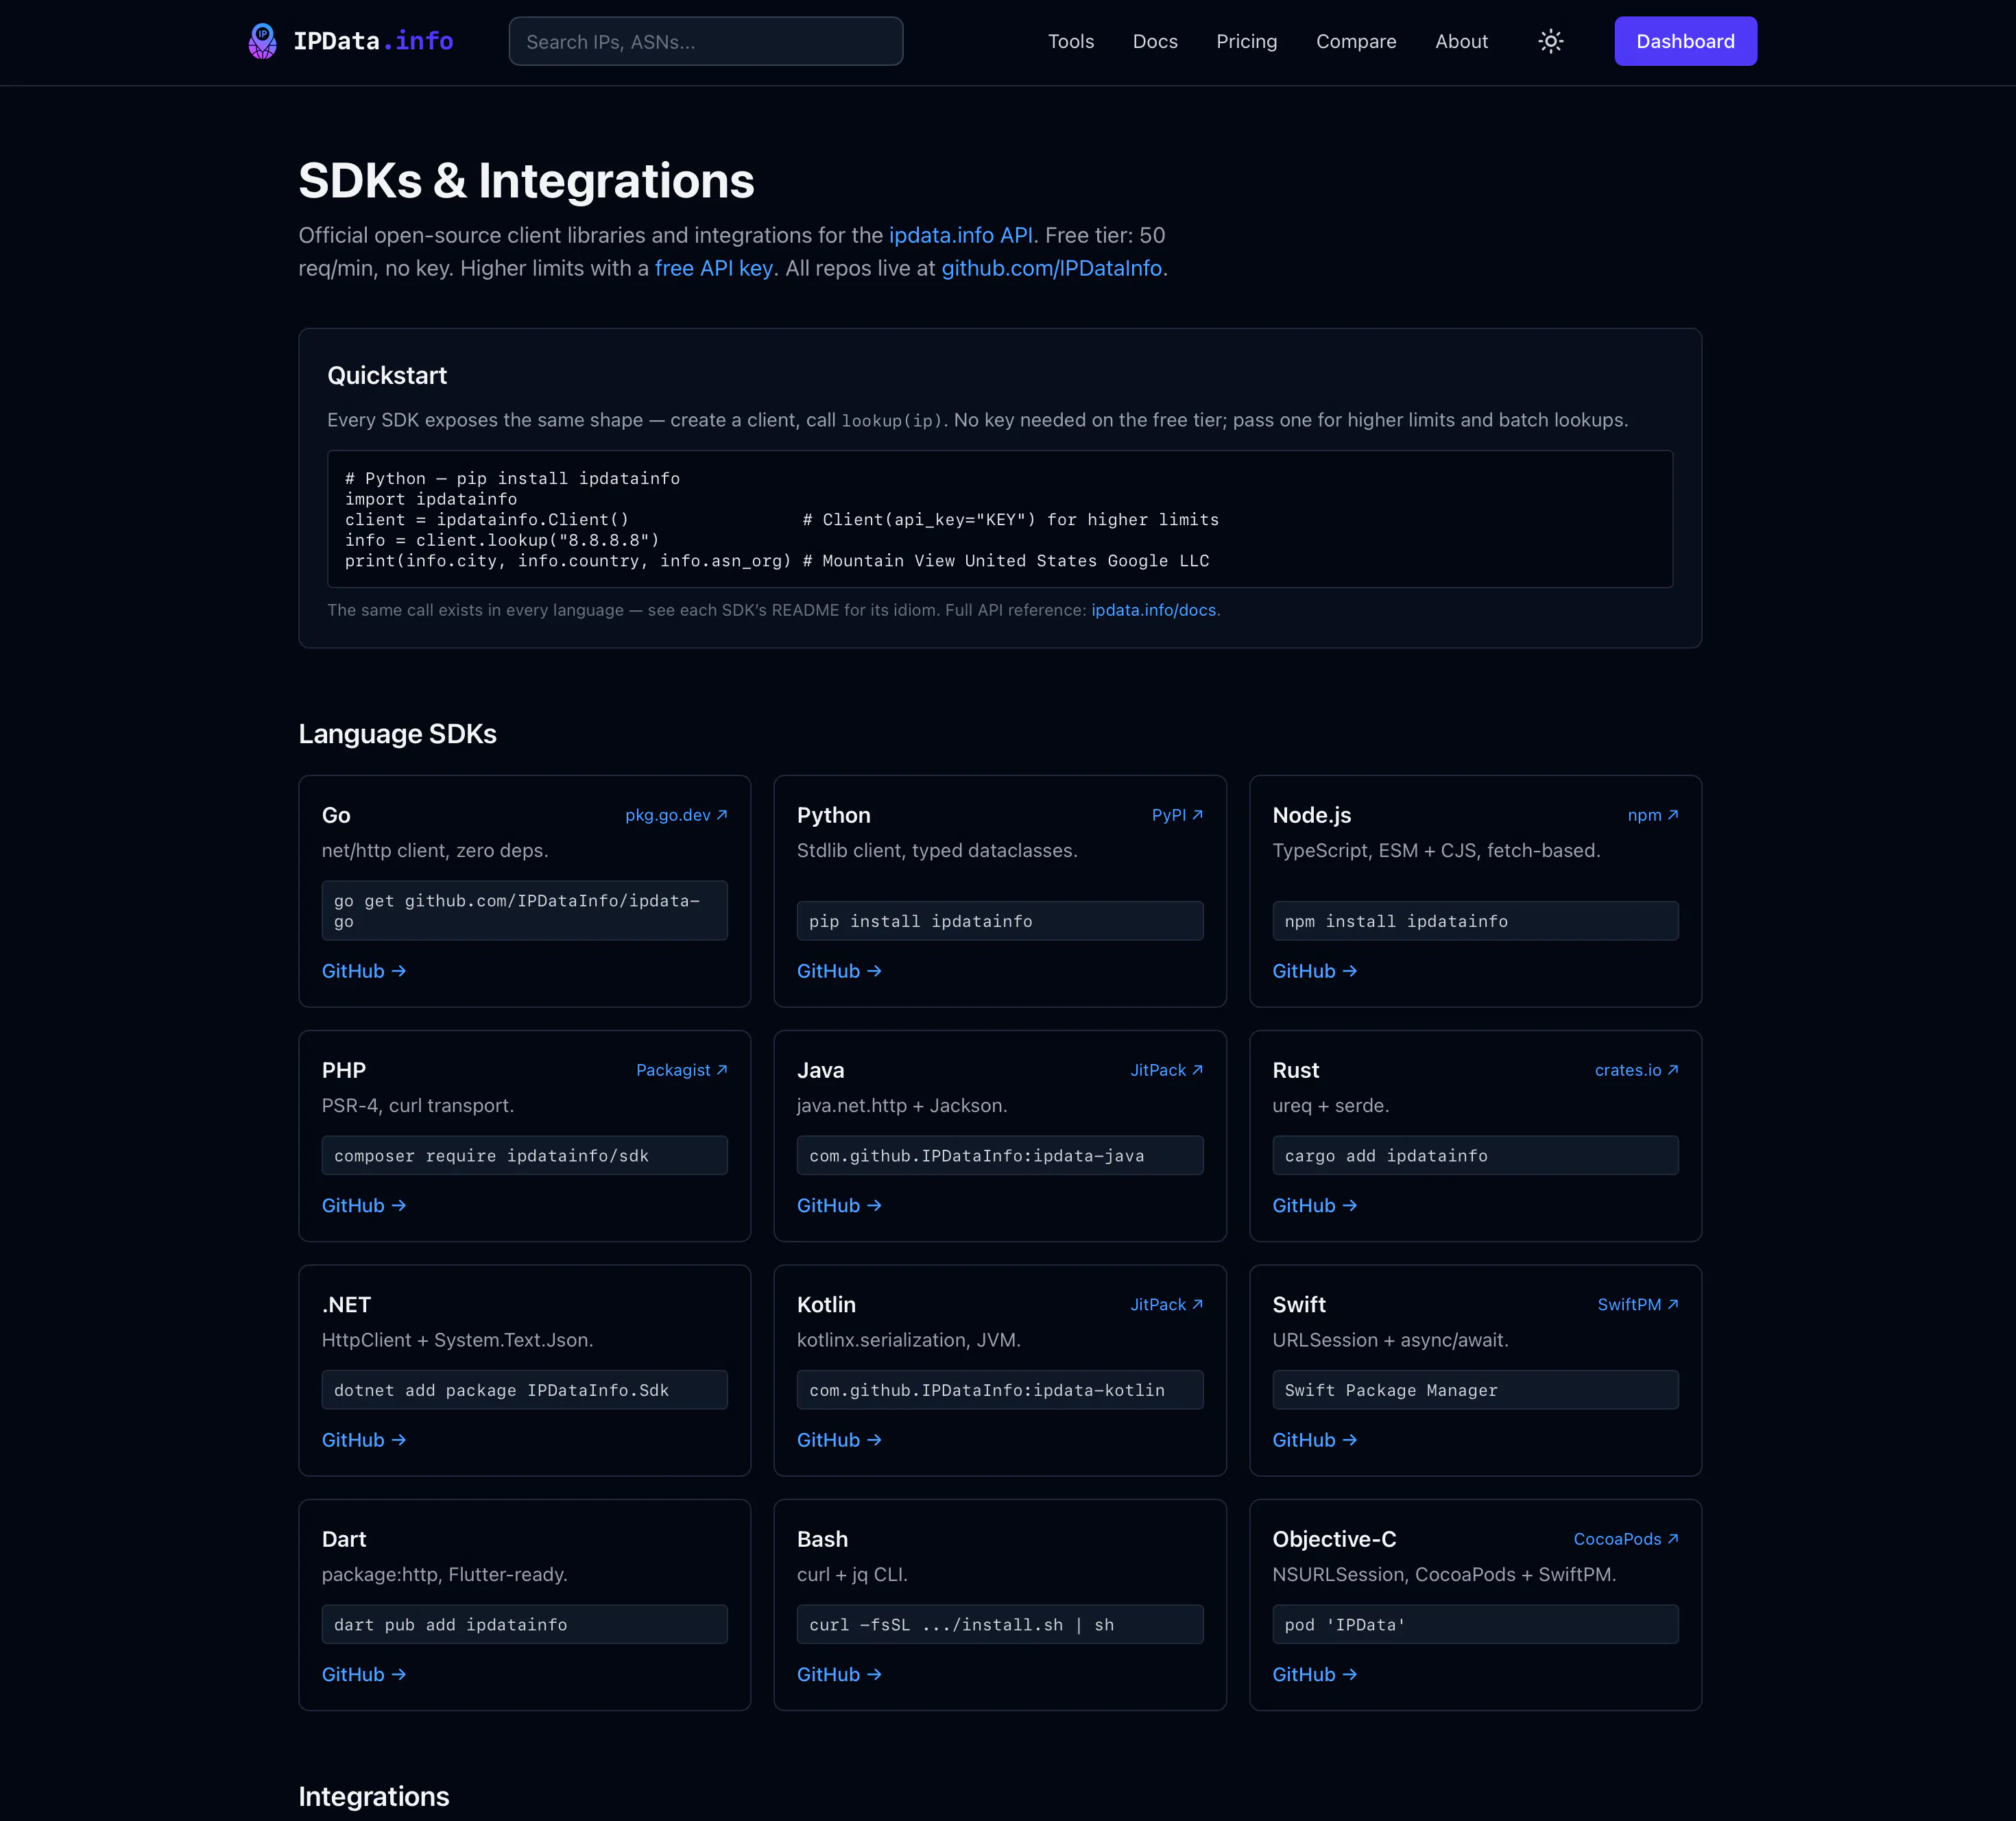Open pkg.go.dev link on Go card
The height and width of the screenshot is (1821, 2016).
[x=676, y=815]
